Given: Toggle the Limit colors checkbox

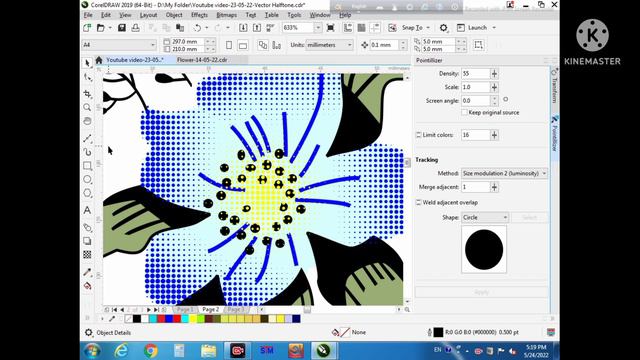Looking at the screenshot, I should click(418, 135).
